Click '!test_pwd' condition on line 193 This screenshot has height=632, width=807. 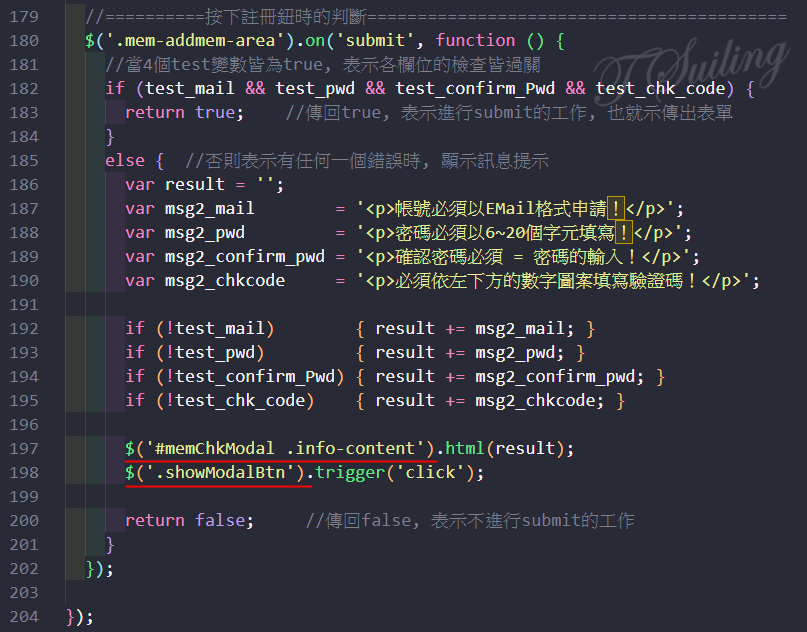(x=214, y=353)
